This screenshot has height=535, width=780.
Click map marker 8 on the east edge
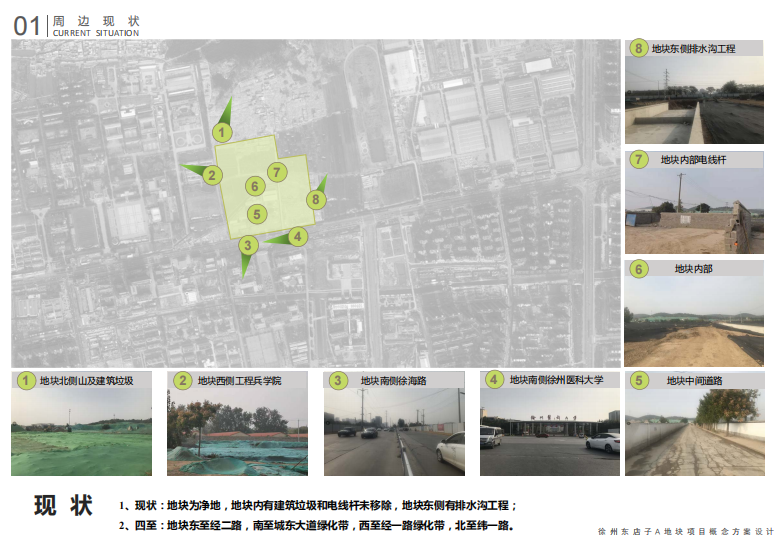tap(315, 200)
